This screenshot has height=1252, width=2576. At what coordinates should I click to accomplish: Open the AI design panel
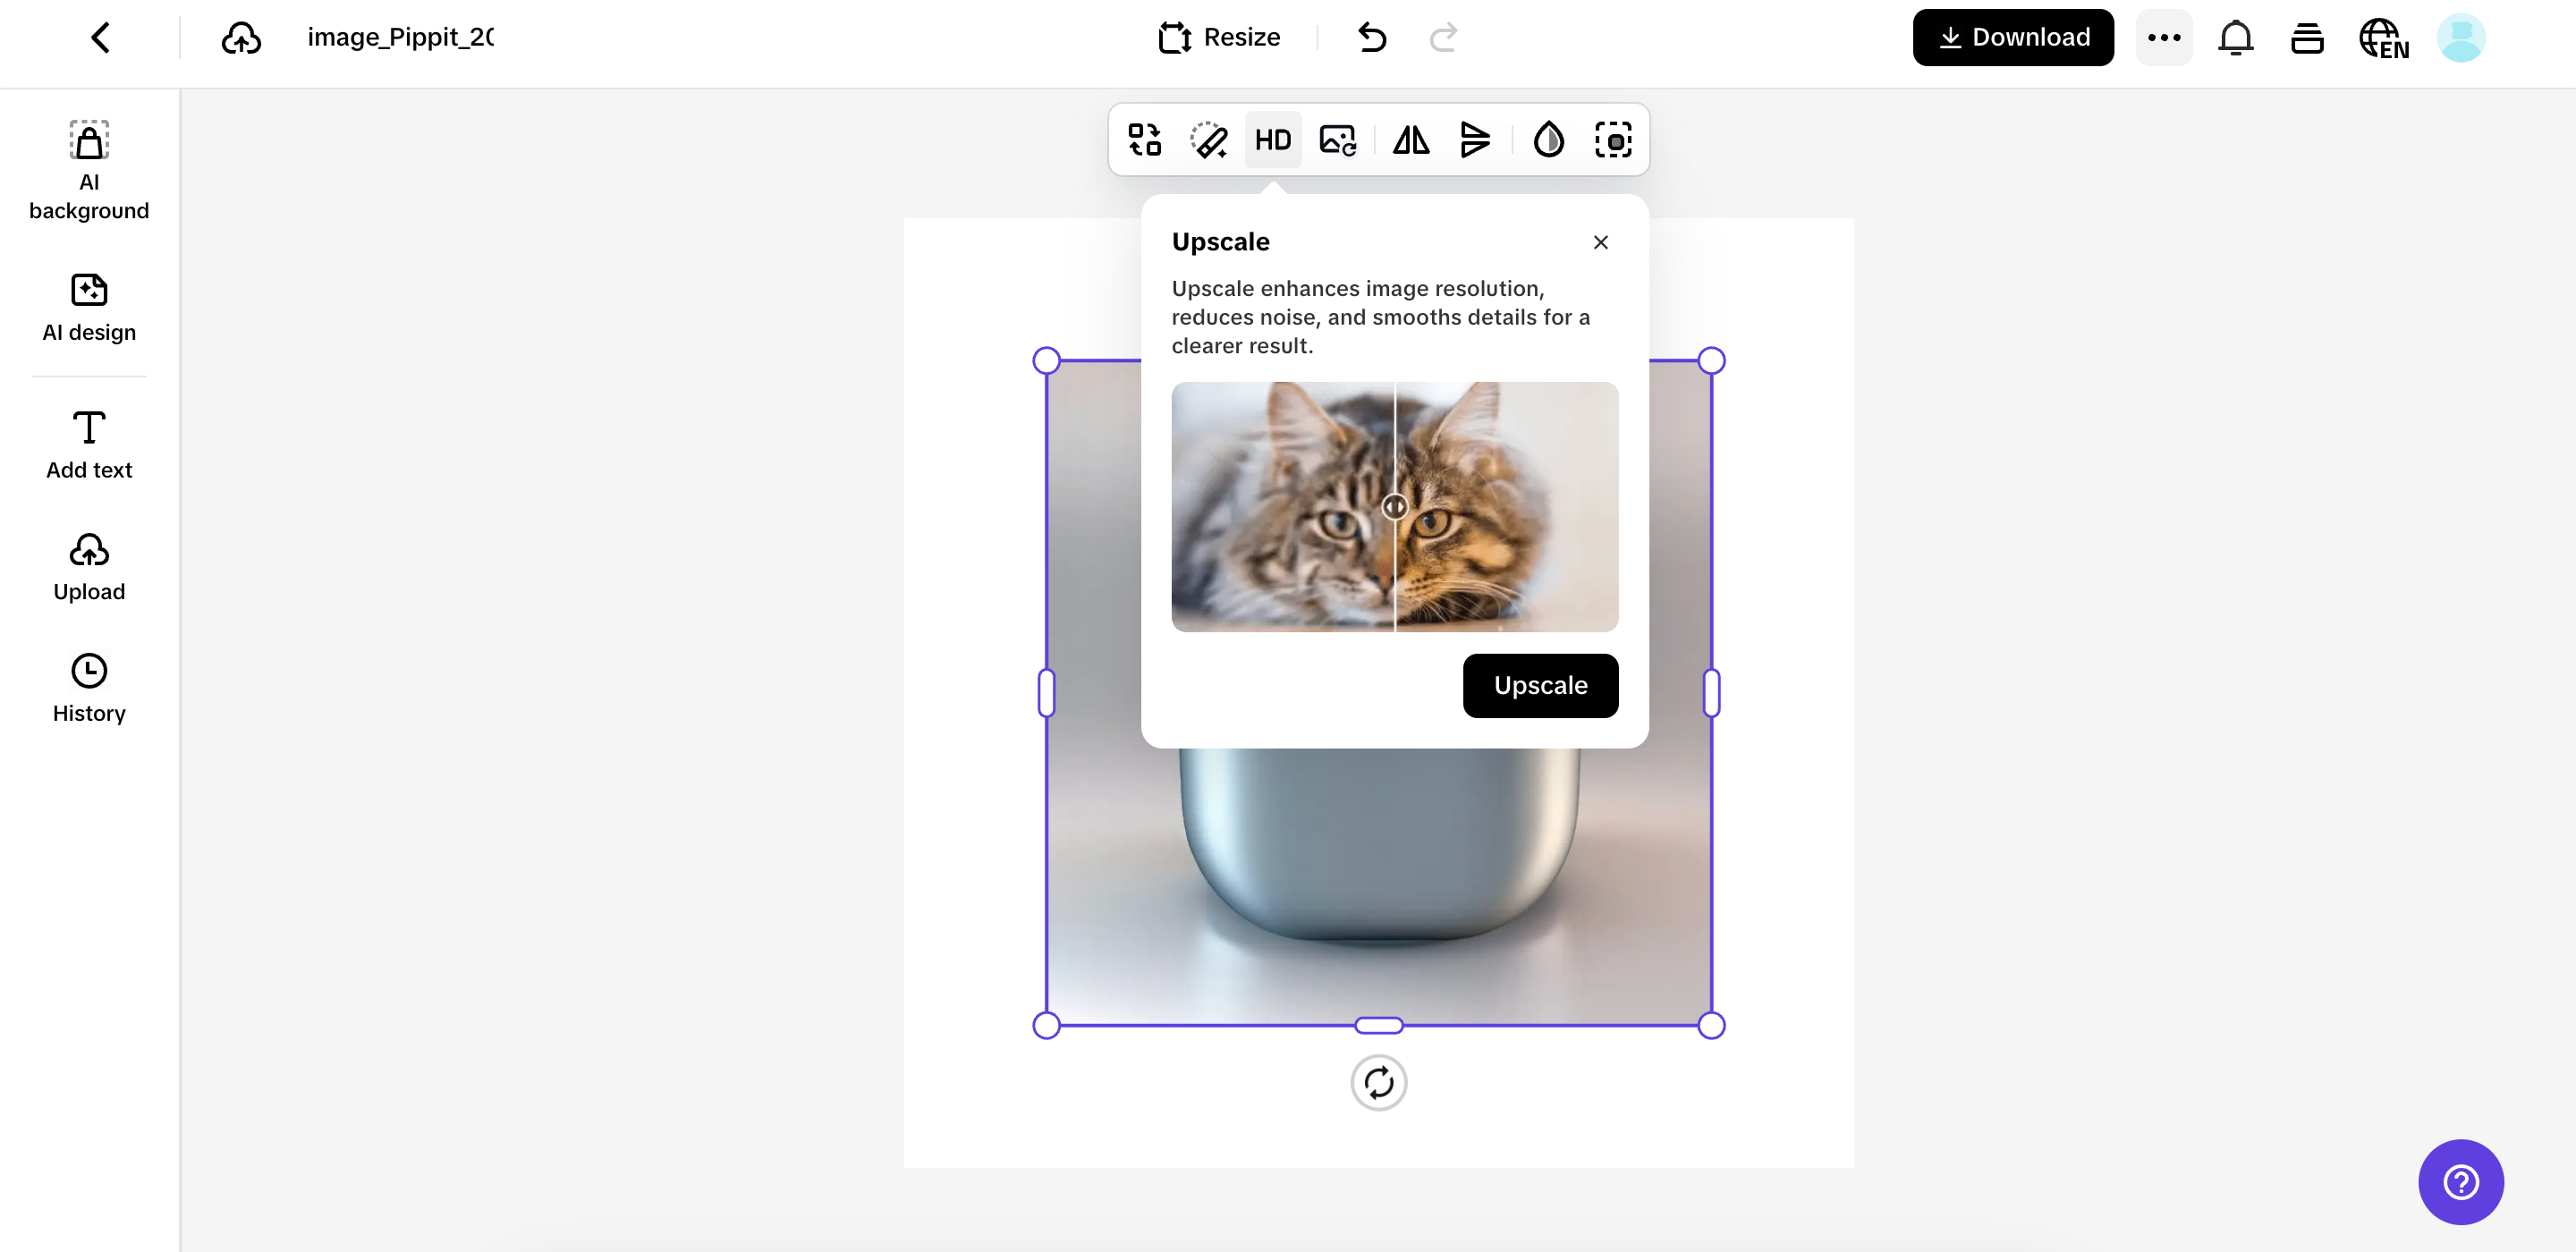(89, 308)
